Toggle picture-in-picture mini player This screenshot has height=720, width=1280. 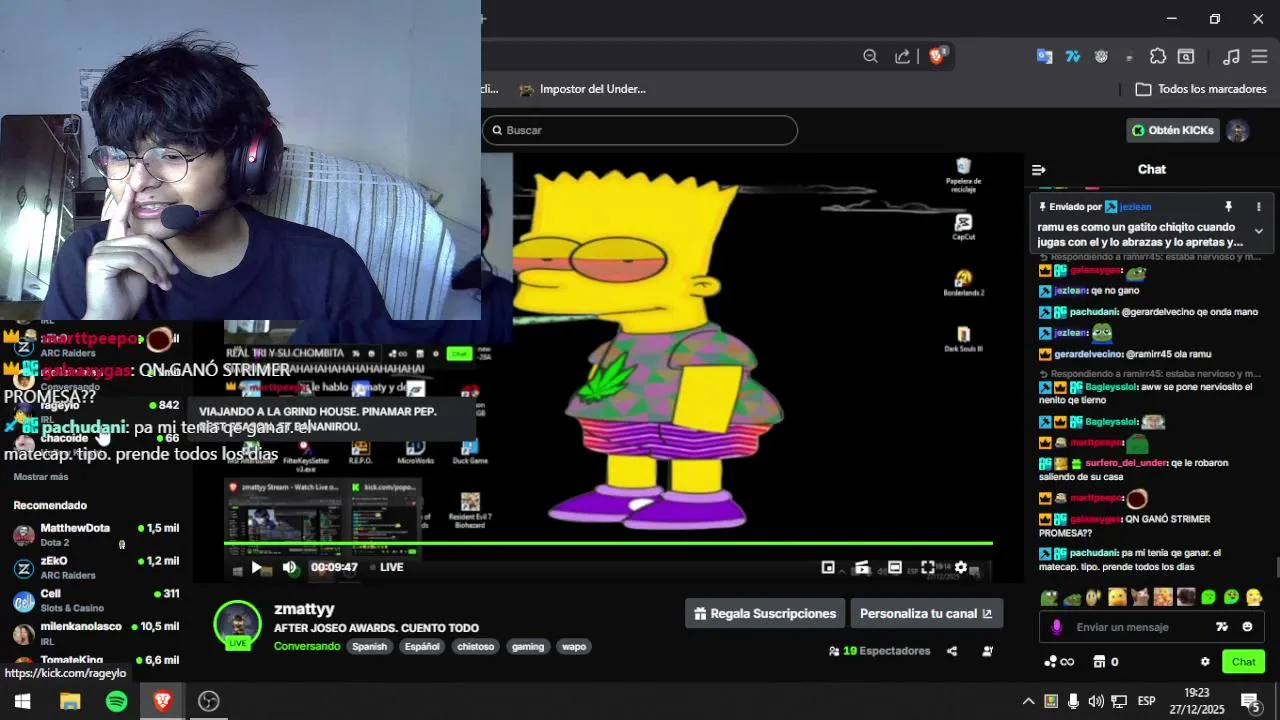coord(828,567)
